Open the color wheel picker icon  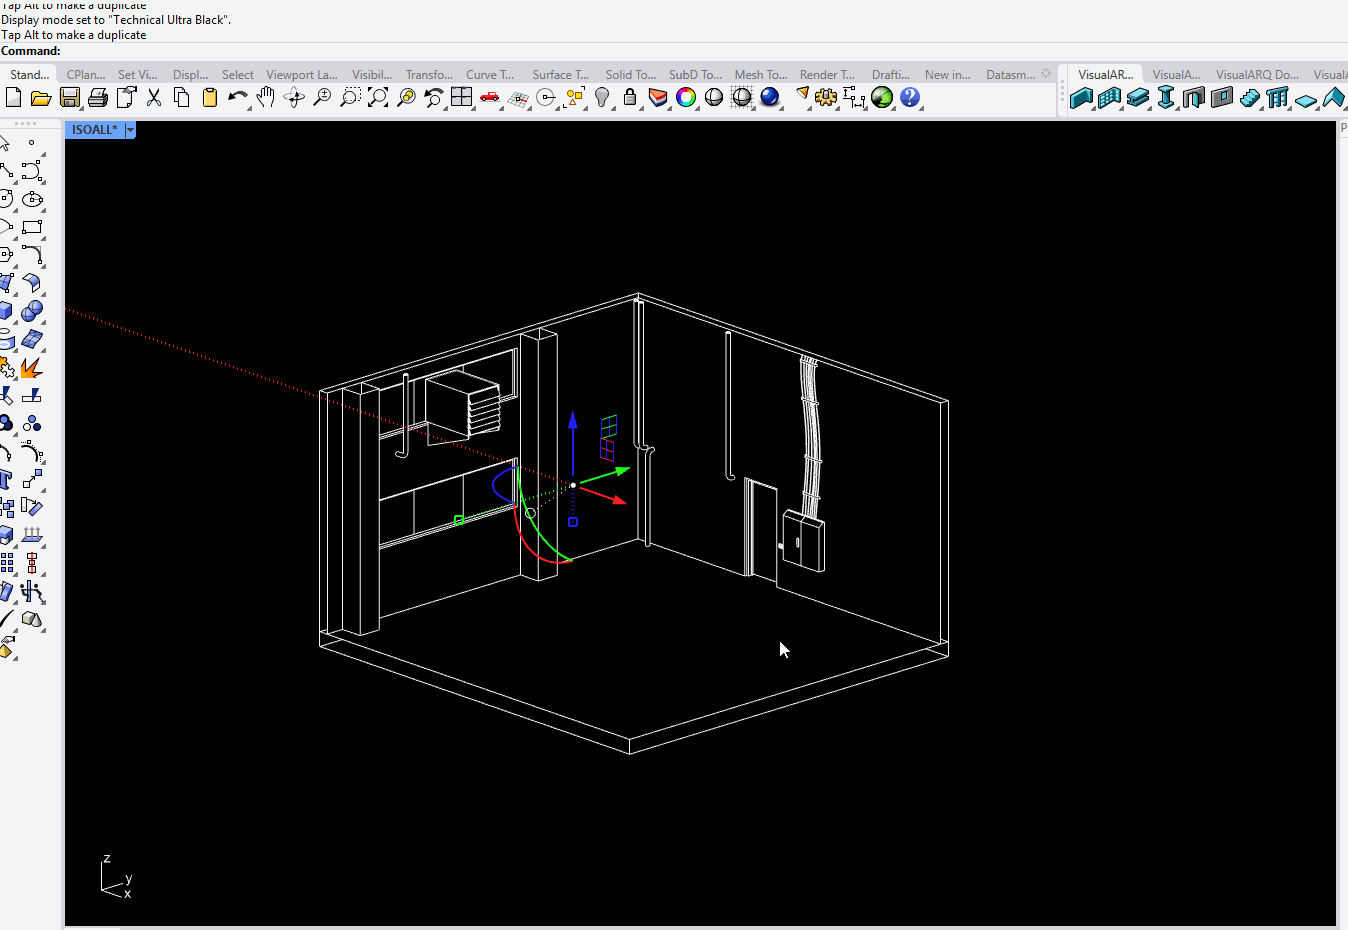[686, 97]
